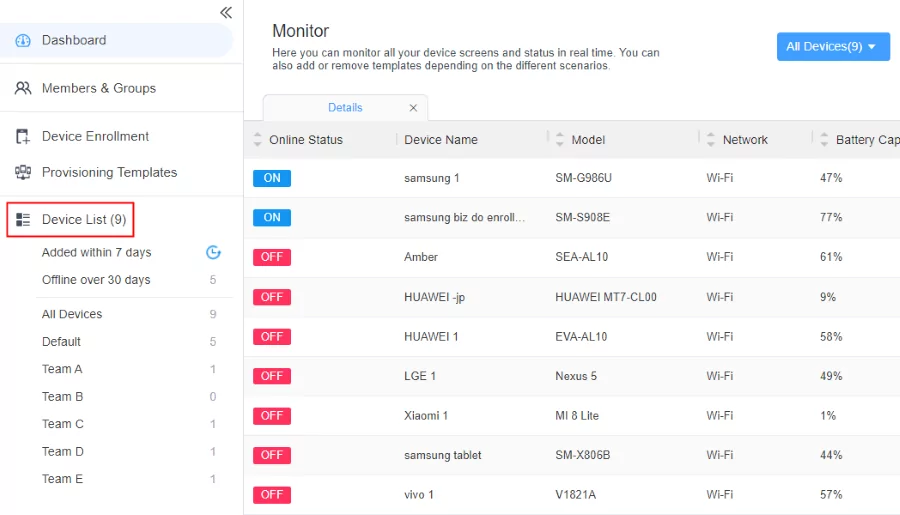Click ON badge for samsung biz do enroll
Image resolution: width=900 pixels, height=515 pixels.
pyautogui.click(x=272, y=218)
